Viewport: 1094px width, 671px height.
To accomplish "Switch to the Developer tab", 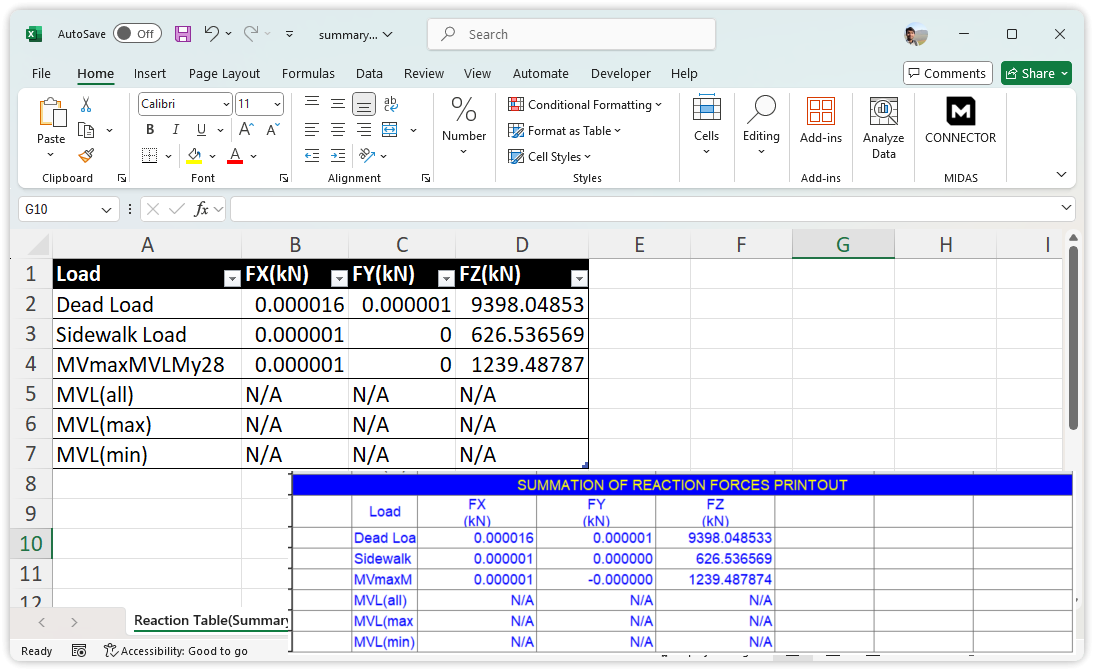I will pos(620,73).
